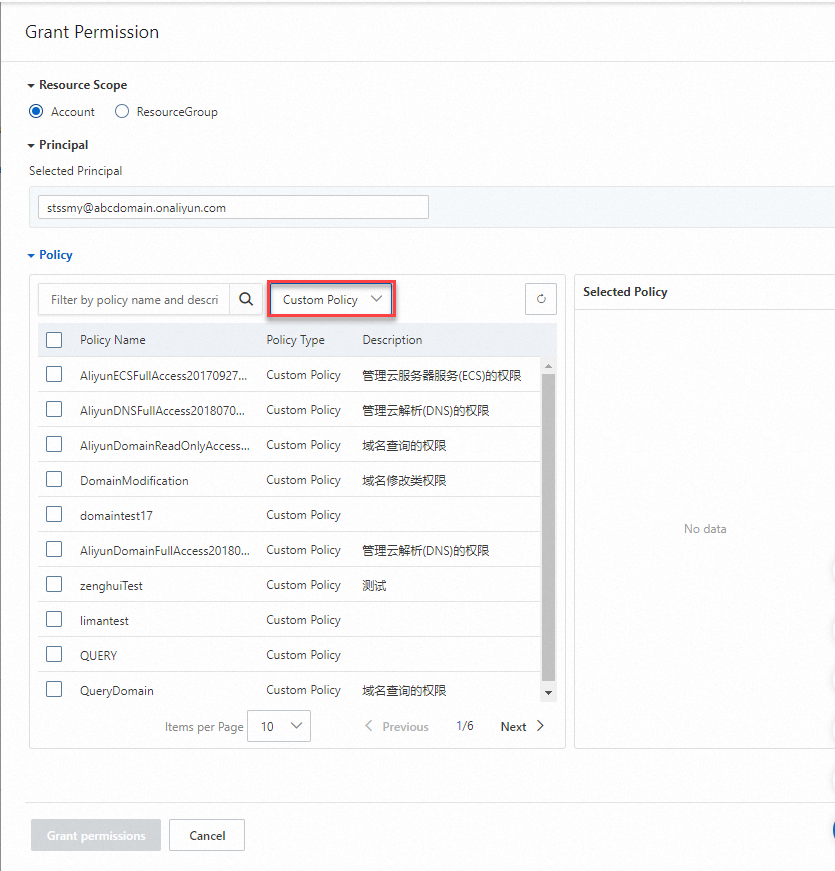Click the AliyunDNSFullAccess2018070 policy name

coord(162,411)
